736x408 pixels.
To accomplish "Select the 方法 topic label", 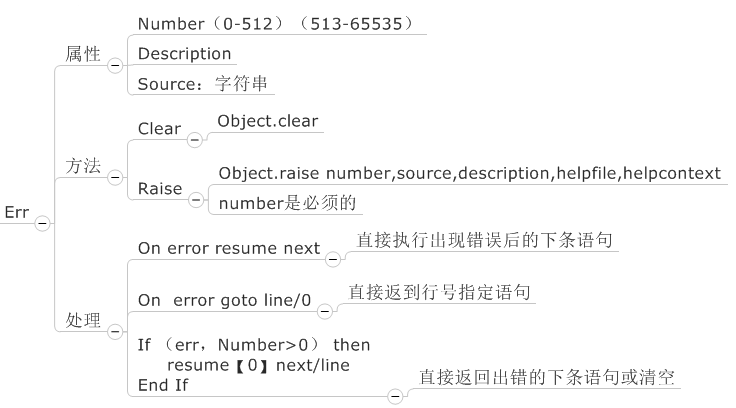I will (83, 166).
